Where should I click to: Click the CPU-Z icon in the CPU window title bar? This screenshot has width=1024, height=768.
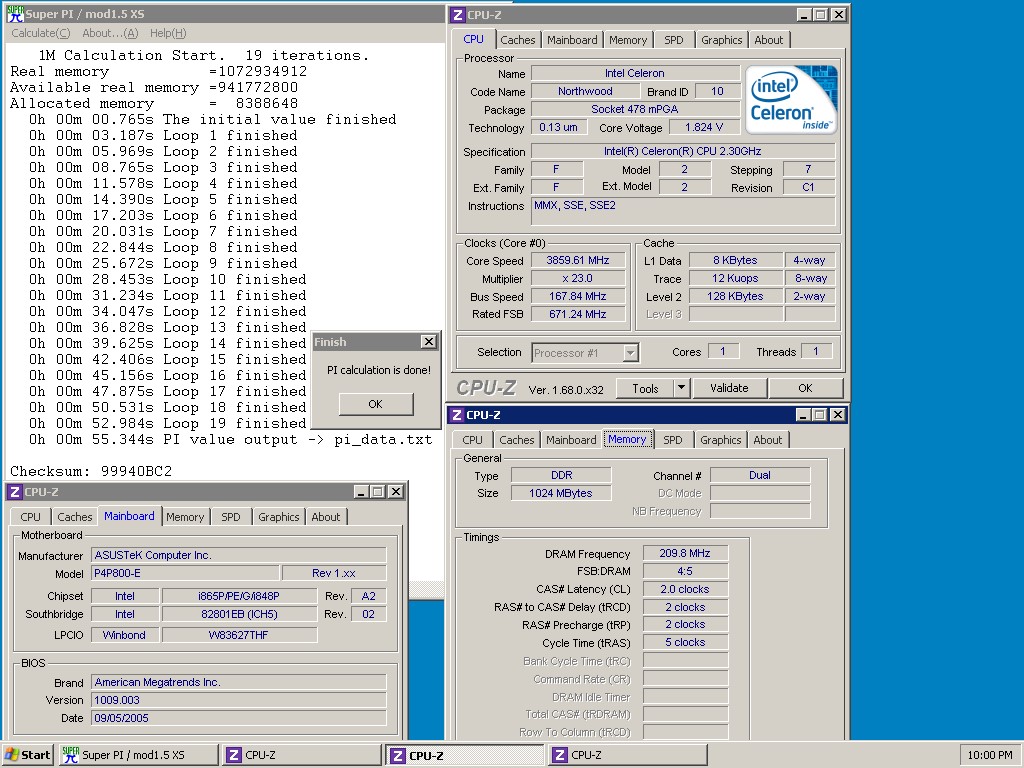coord(458,14)
